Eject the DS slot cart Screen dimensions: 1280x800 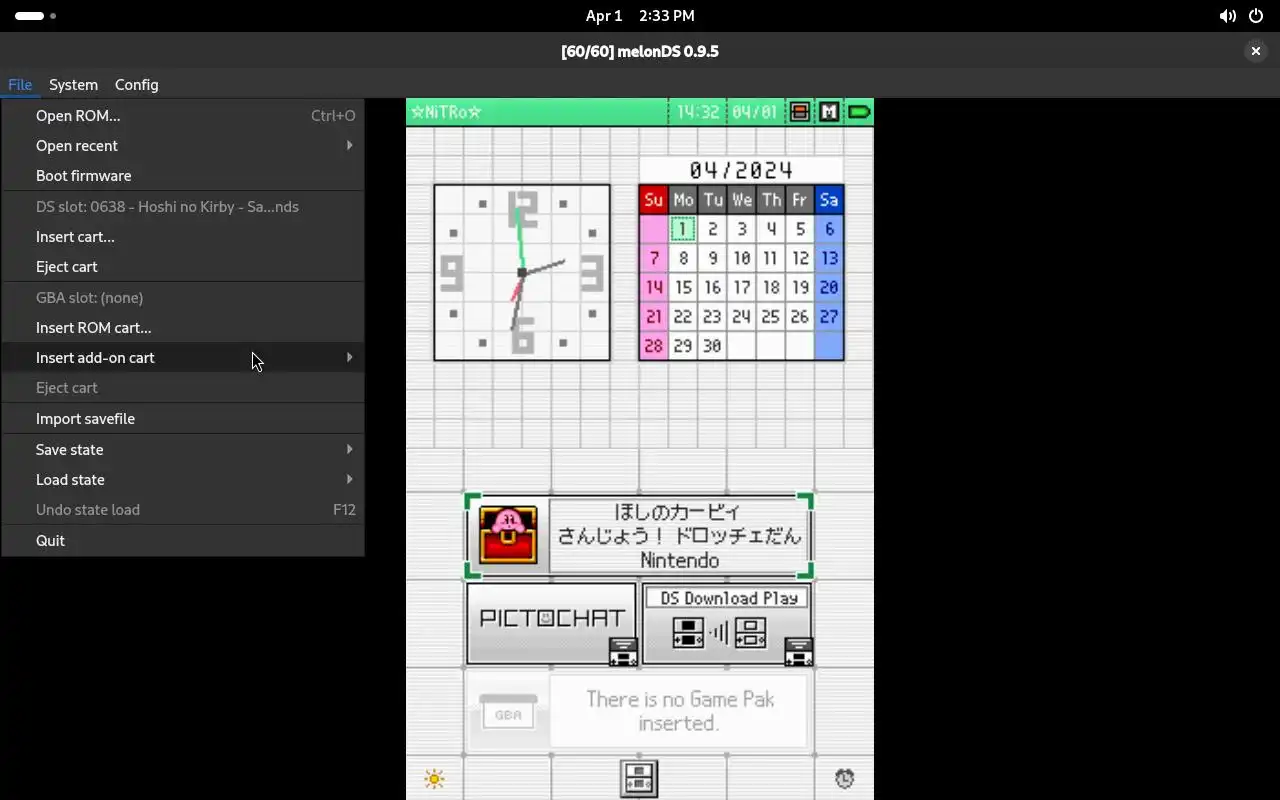(x=182, y=267)
